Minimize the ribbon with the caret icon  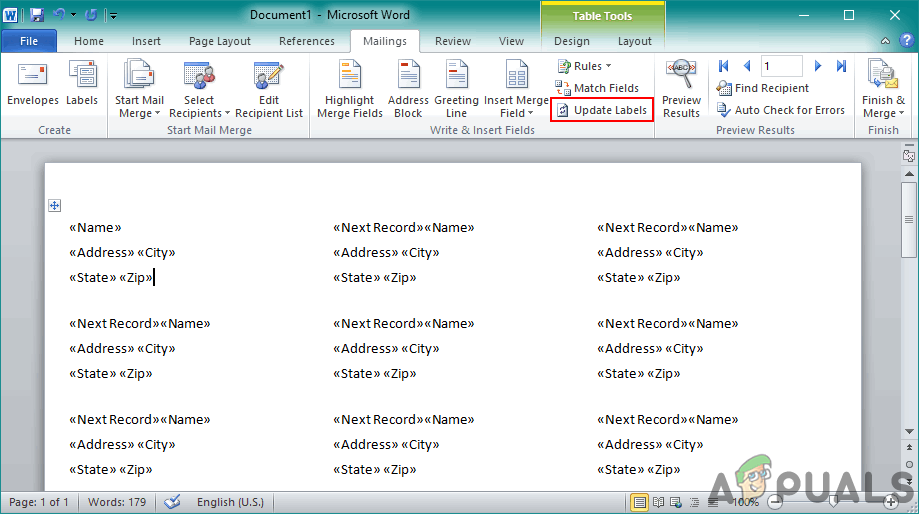[x=885, y=41]
